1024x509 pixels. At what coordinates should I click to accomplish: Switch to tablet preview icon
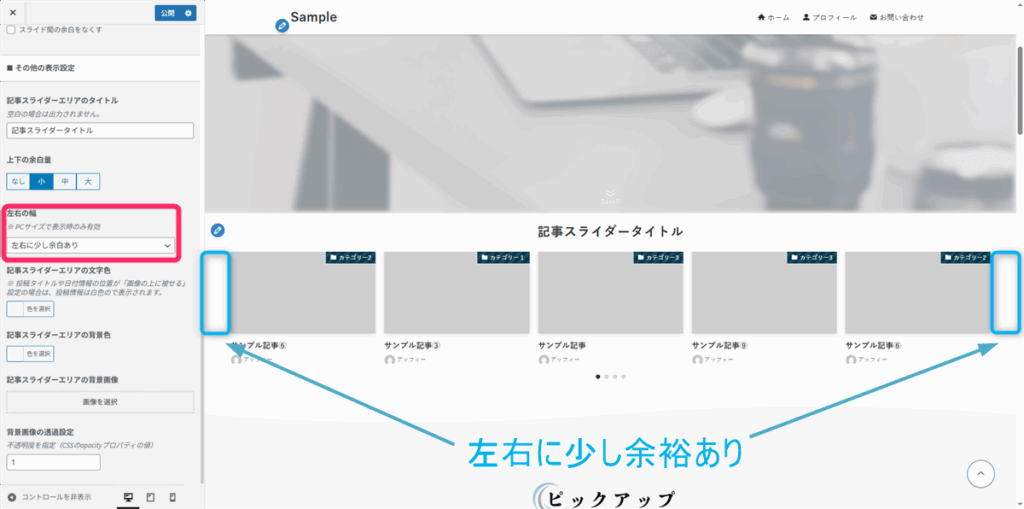pyautogui.click(x=151, y=497)
